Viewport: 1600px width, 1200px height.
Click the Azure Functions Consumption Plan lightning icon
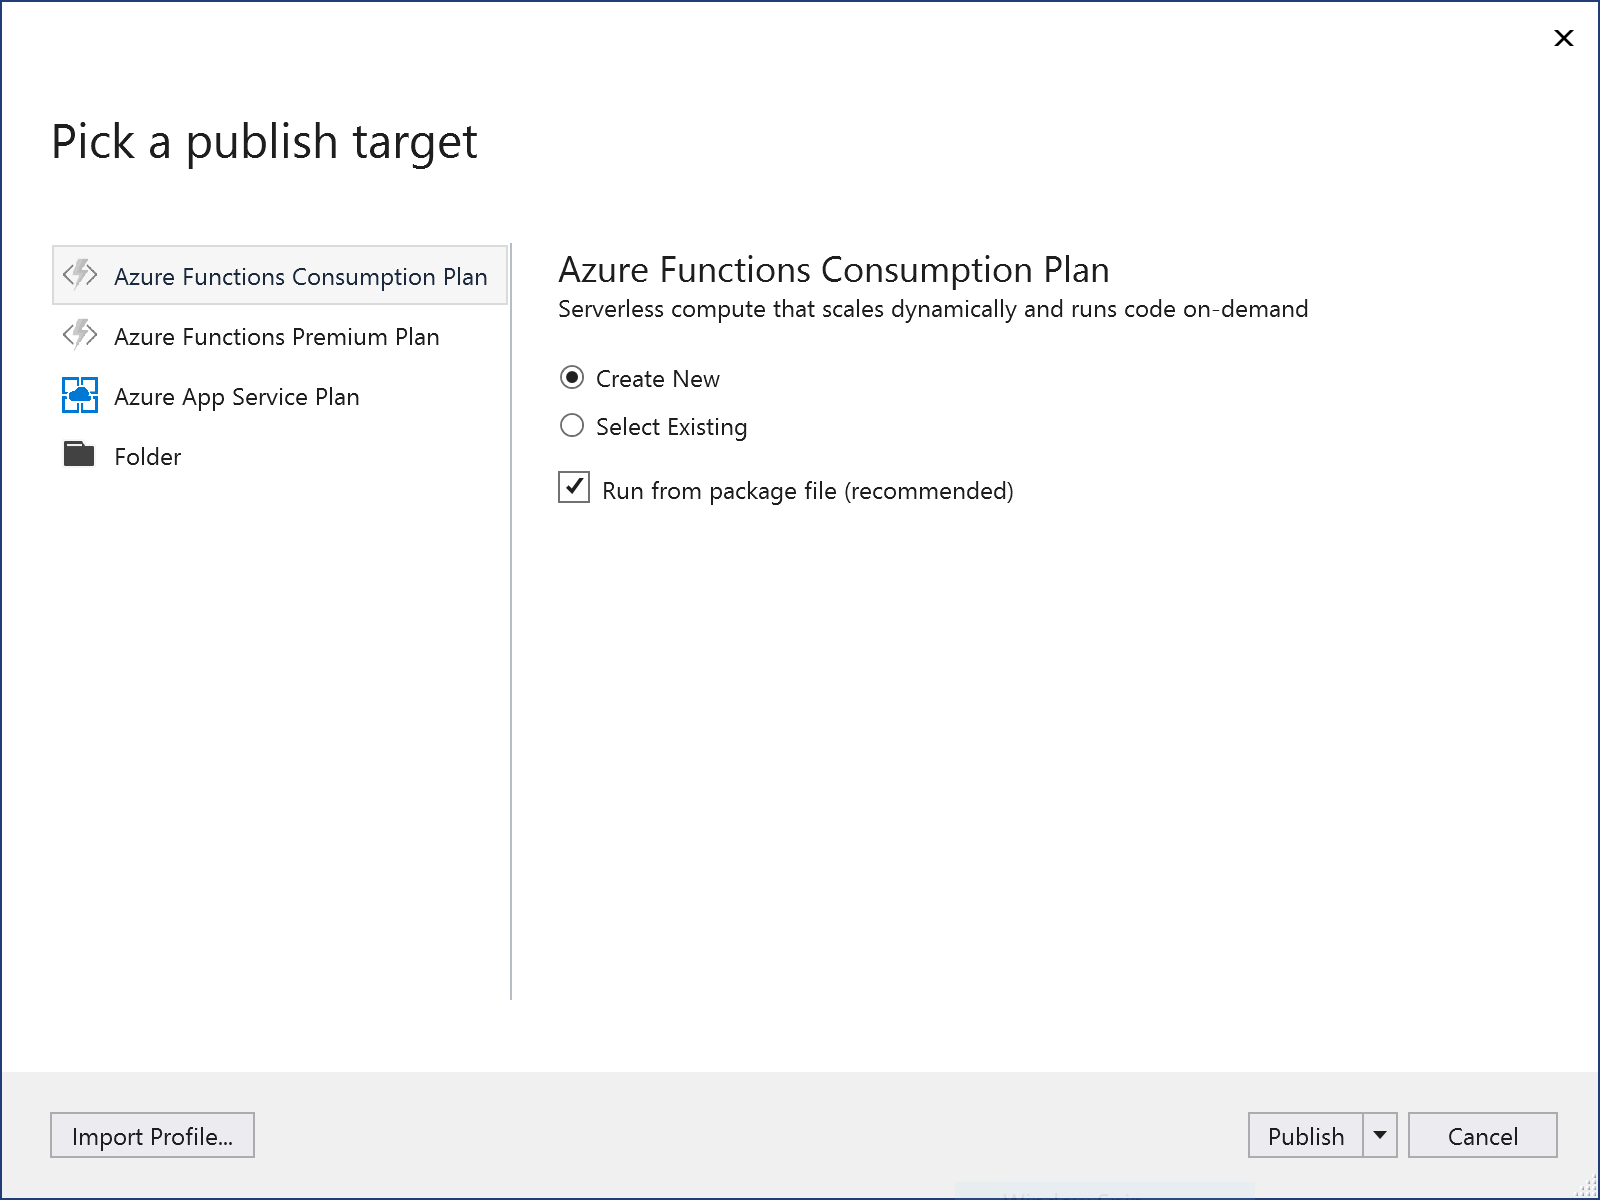80,274
